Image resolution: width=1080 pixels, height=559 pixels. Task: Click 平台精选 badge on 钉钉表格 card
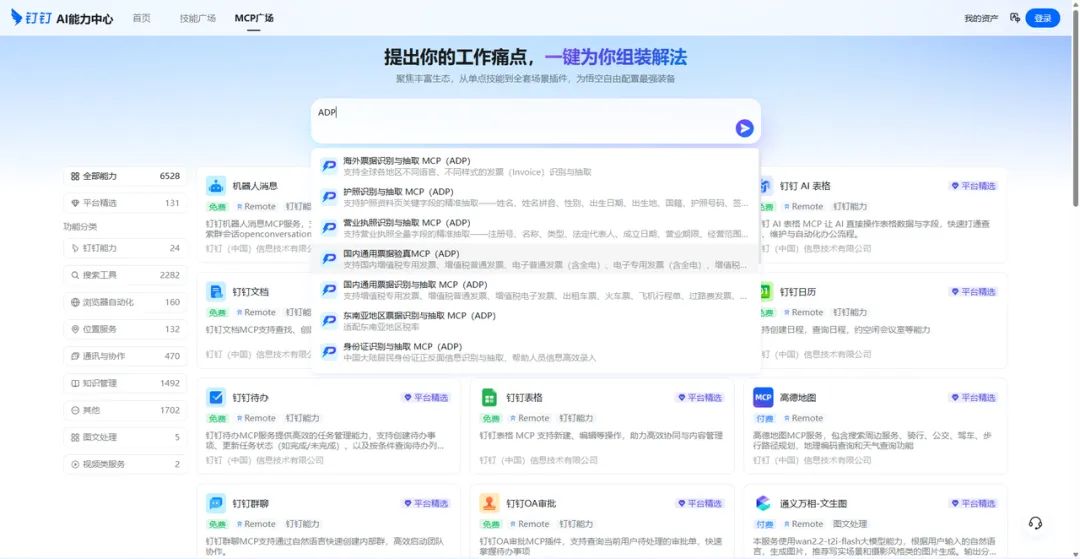coord(700,397)
